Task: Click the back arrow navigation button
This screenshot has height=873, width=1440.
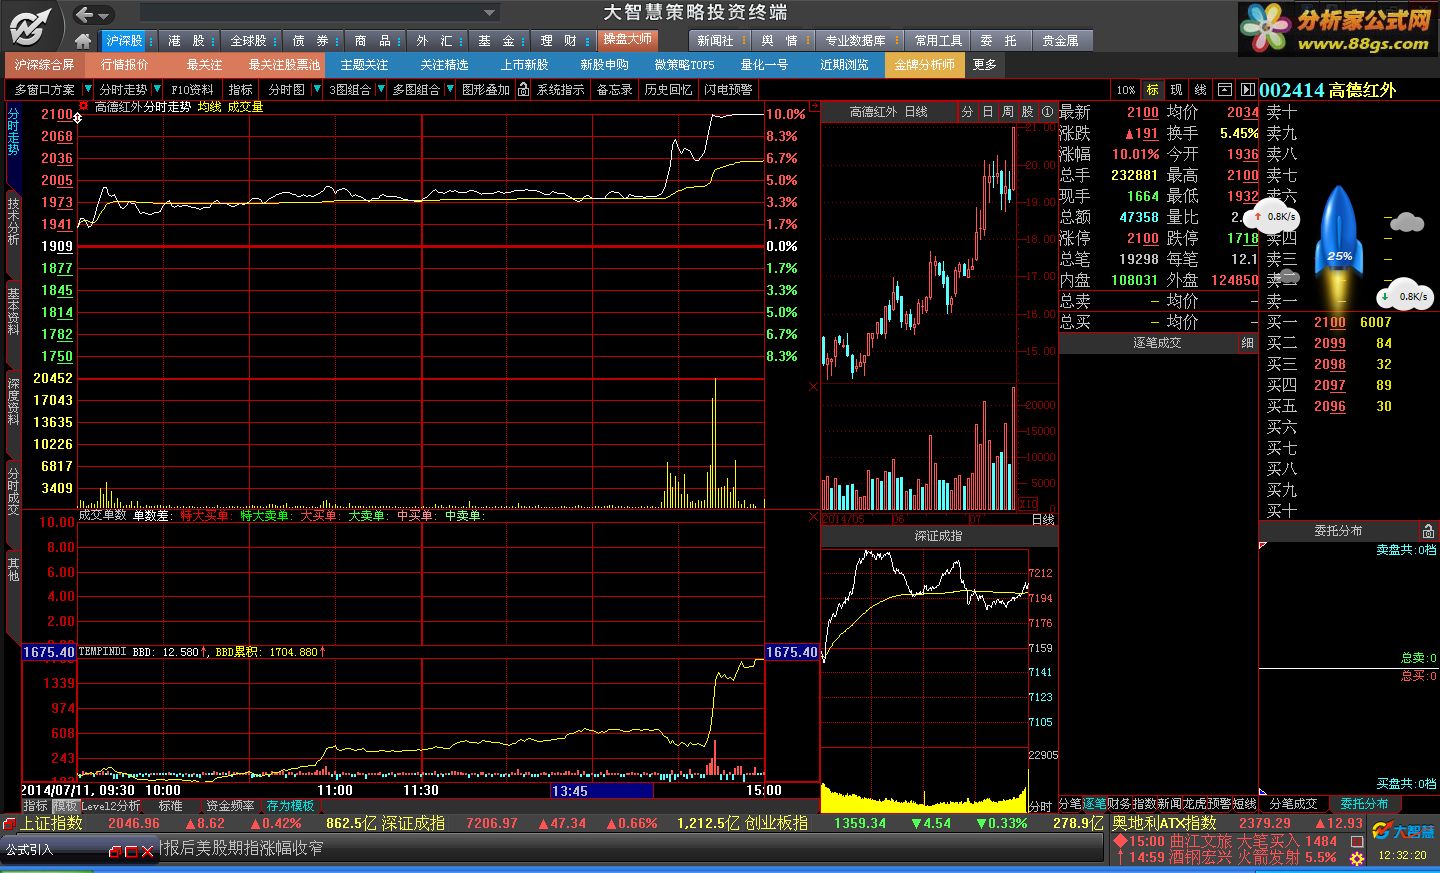Action: coord(85,14)
